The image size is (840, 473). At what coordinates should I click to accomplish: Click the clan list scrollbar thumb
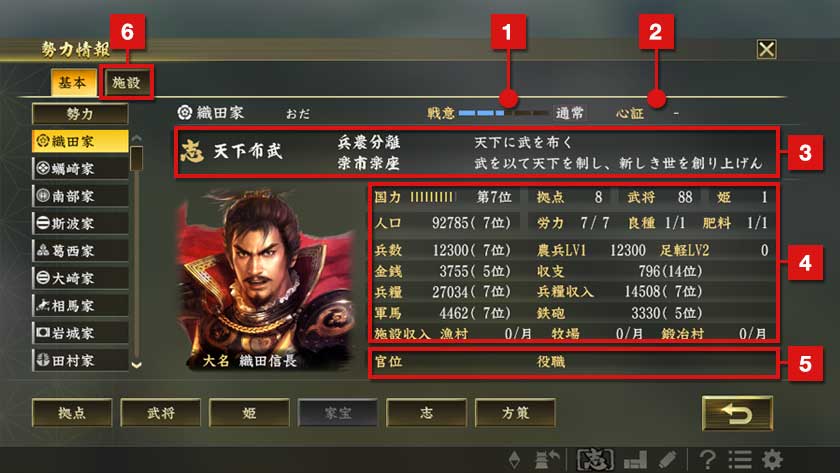(x=137, y=158)
